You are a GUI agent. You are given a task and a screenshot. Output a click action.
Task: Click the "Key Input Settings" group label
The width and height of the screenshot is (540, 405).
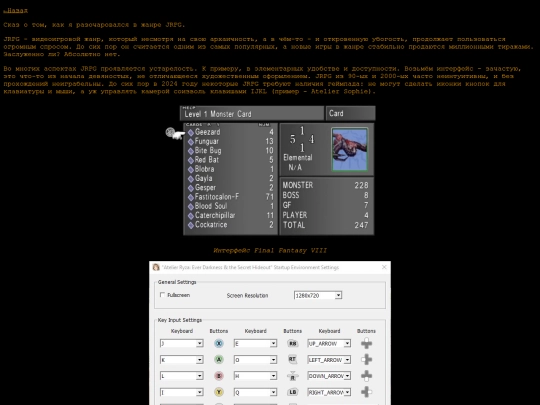pos(179,320)
